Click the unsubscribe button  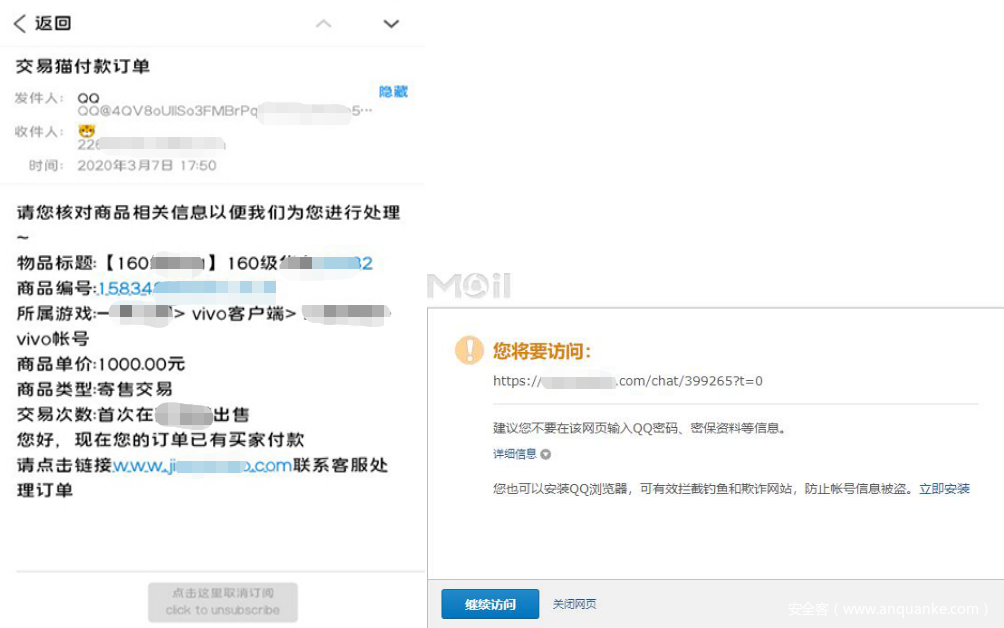click(223, 602)
